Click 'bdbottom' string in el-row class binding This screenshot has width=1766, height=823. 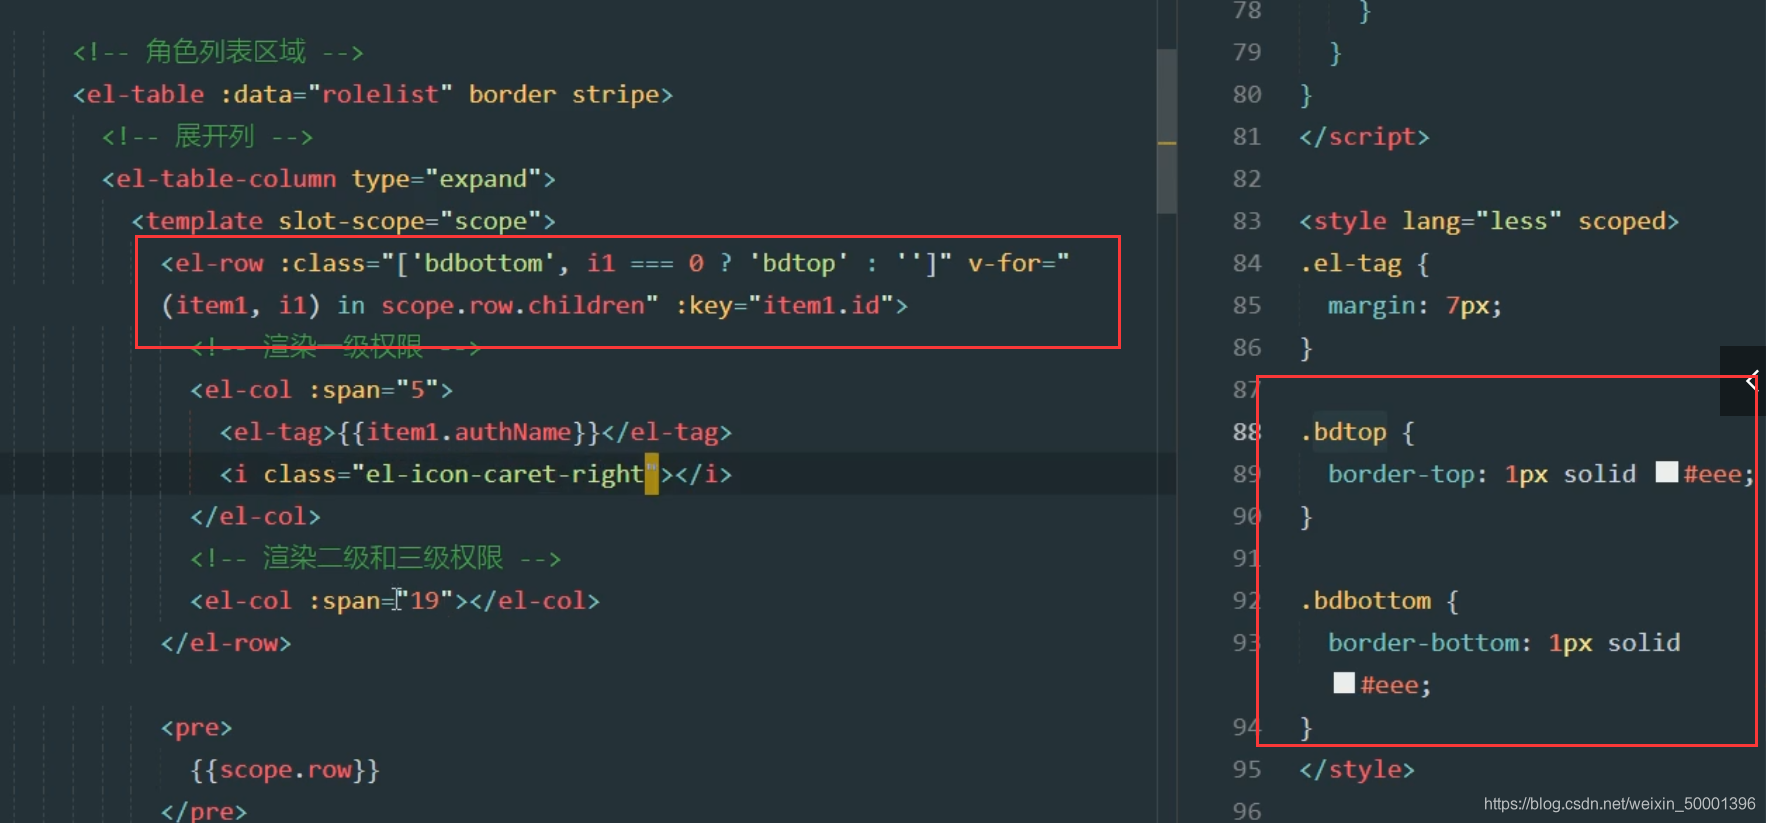pos(484,264)
